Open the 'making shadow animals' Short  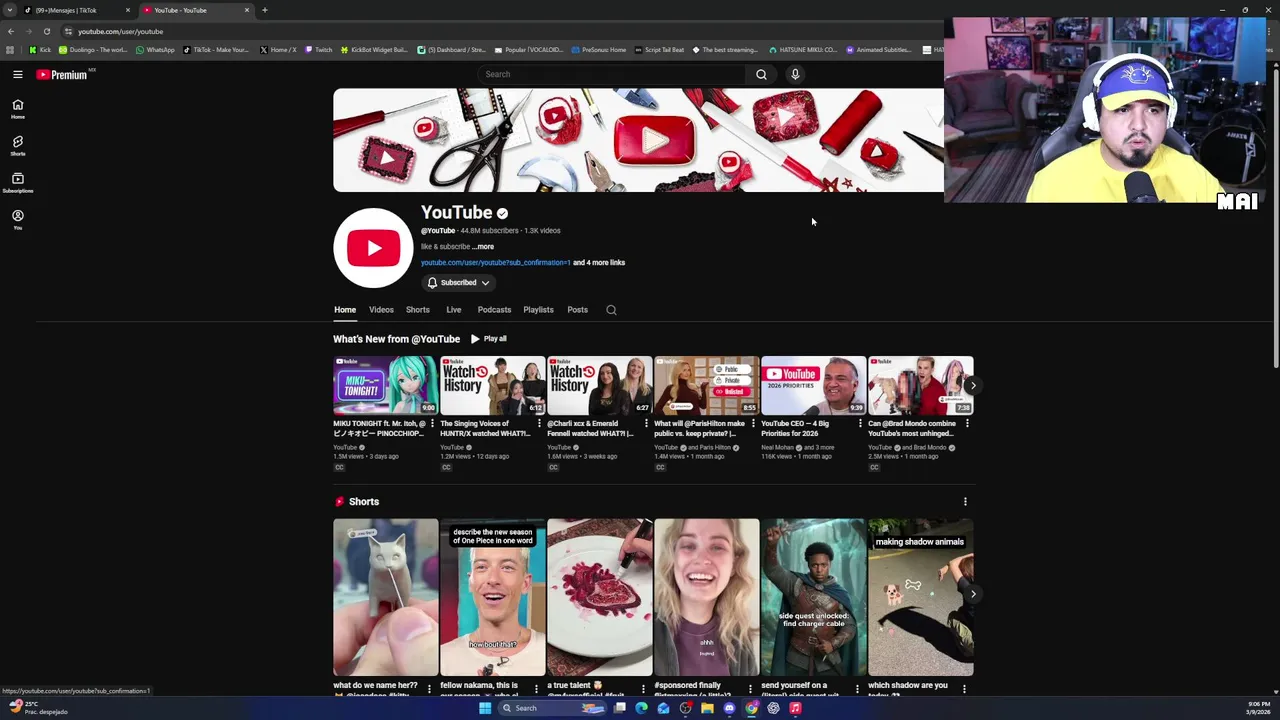pyautogui.click(x=920, y=597)
